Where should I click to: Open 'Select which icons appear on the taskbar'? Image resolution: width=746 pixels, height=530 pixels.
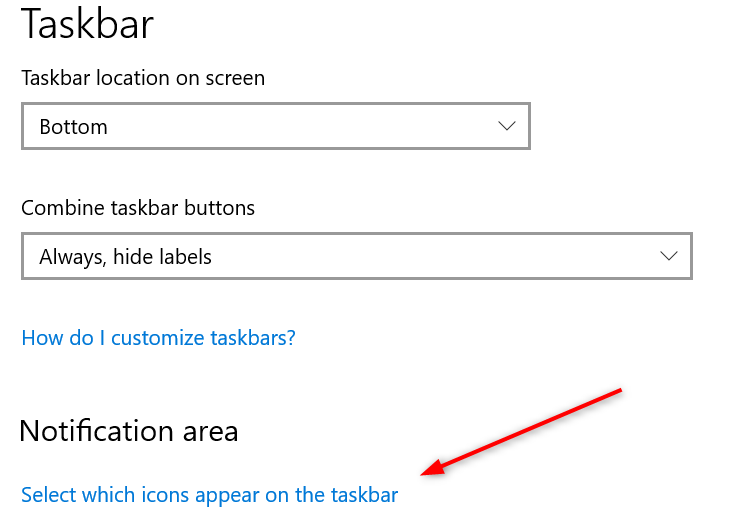(209, 495)
